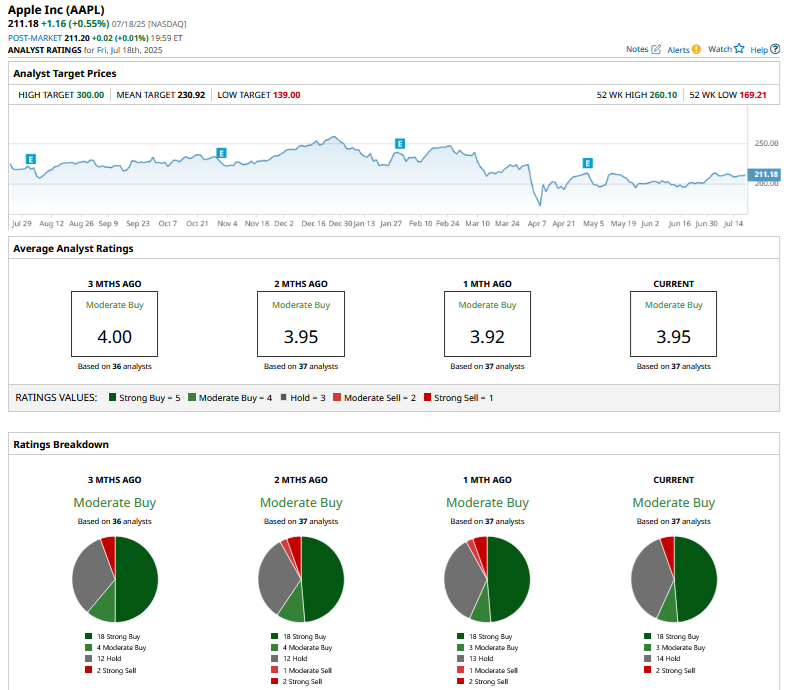The image size is (787, 690).
Task: Click 52 WK LOW 169.21 value
Action: point(753,95)
